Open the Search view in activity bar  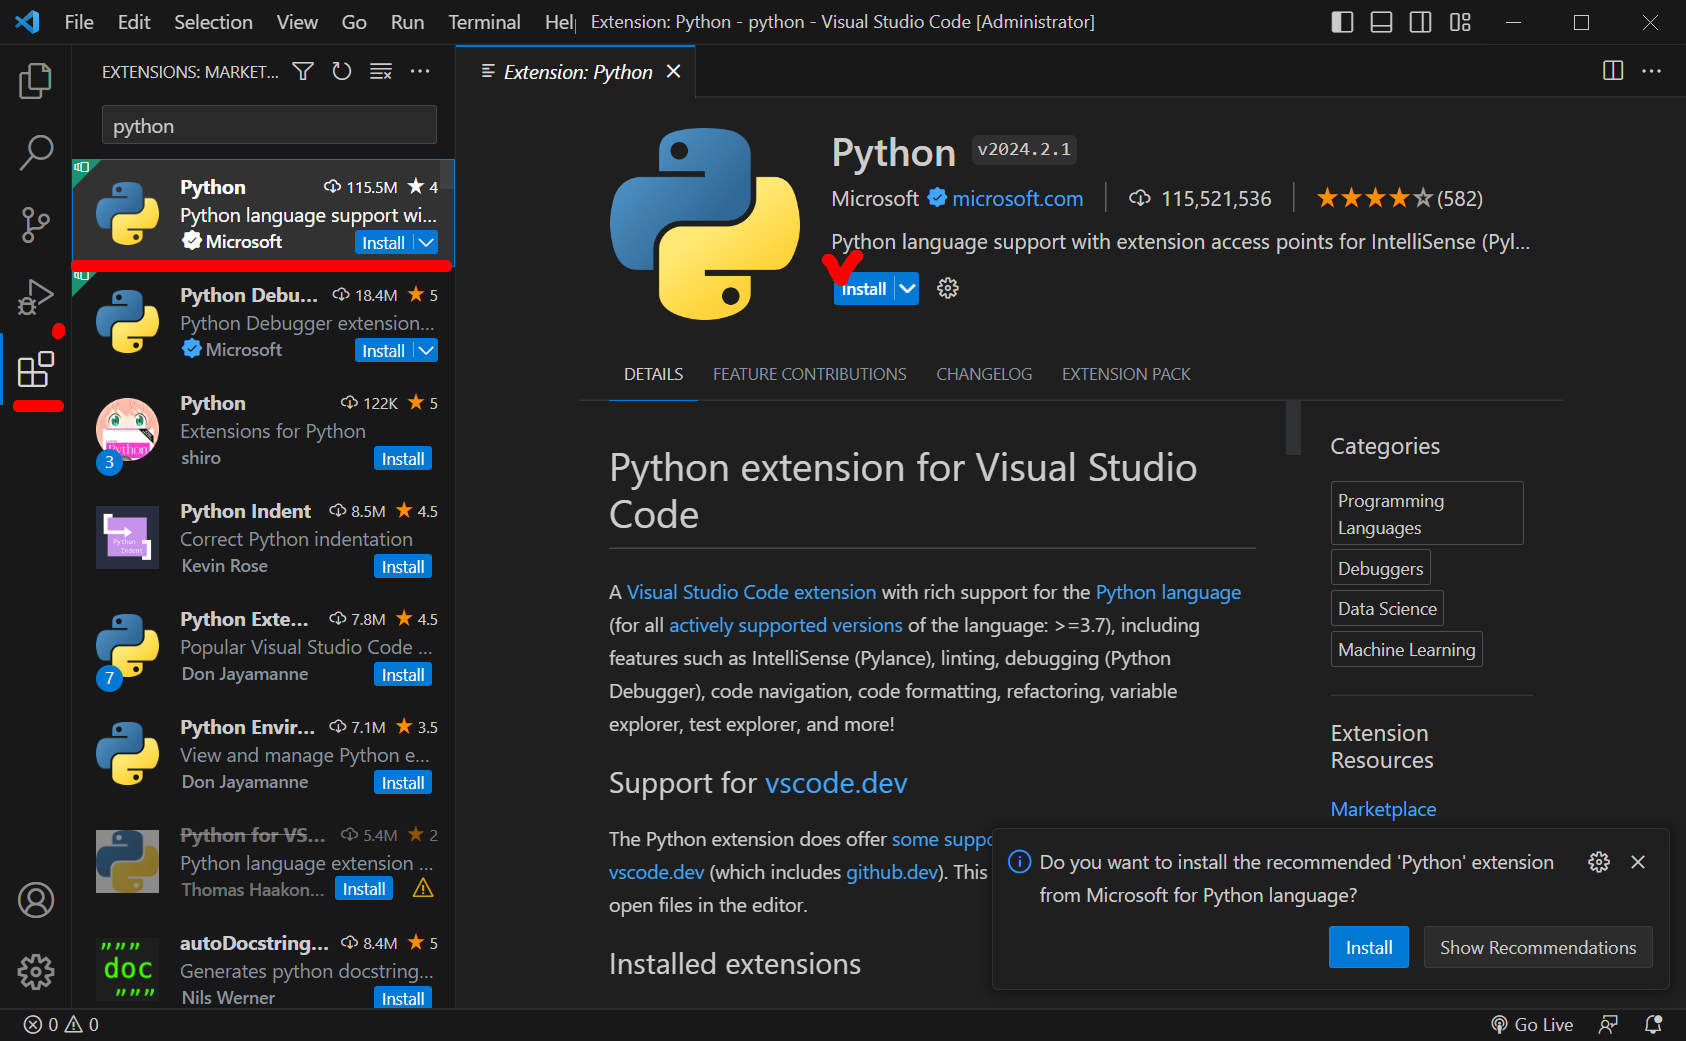(35, 153)
